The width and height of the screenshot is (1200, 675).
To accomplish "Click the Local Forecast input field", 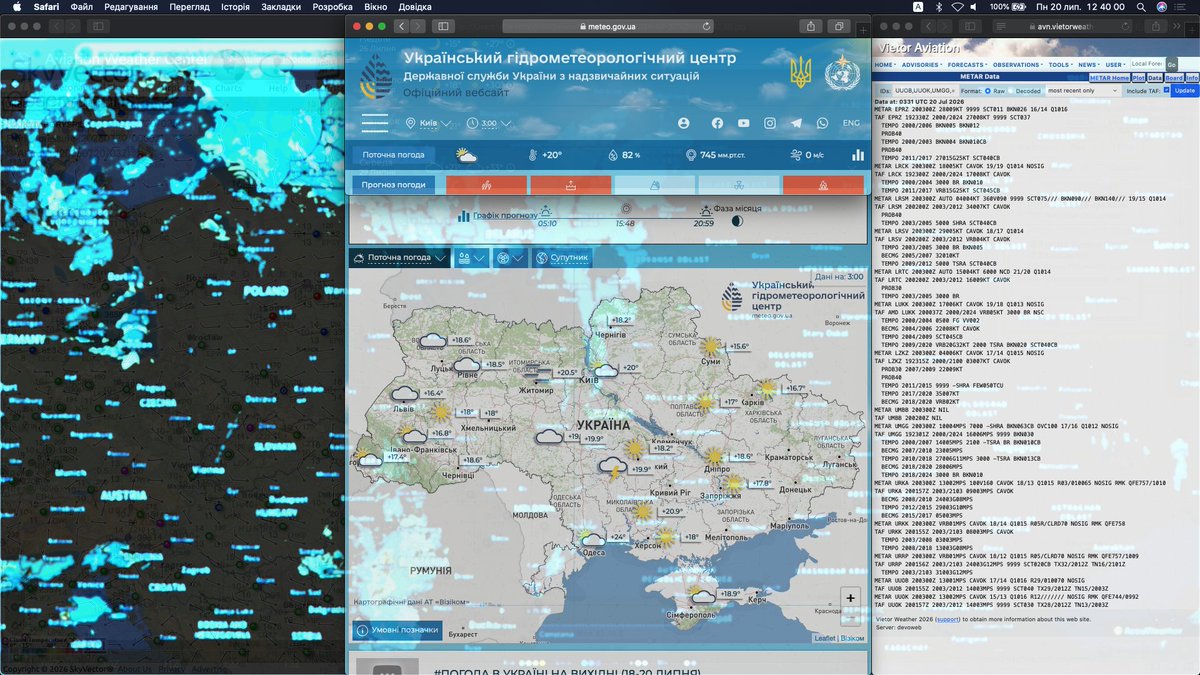I will 1146,64.
